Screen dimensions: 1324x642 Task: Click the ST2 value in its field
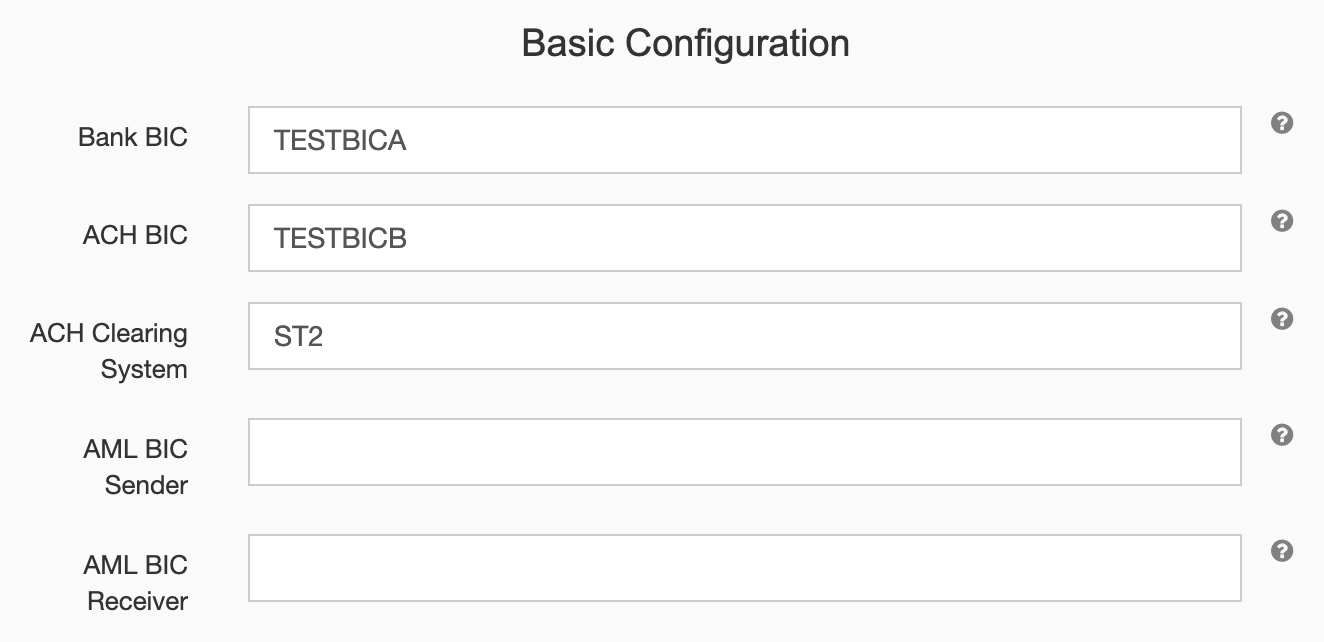tap(296, 337)
